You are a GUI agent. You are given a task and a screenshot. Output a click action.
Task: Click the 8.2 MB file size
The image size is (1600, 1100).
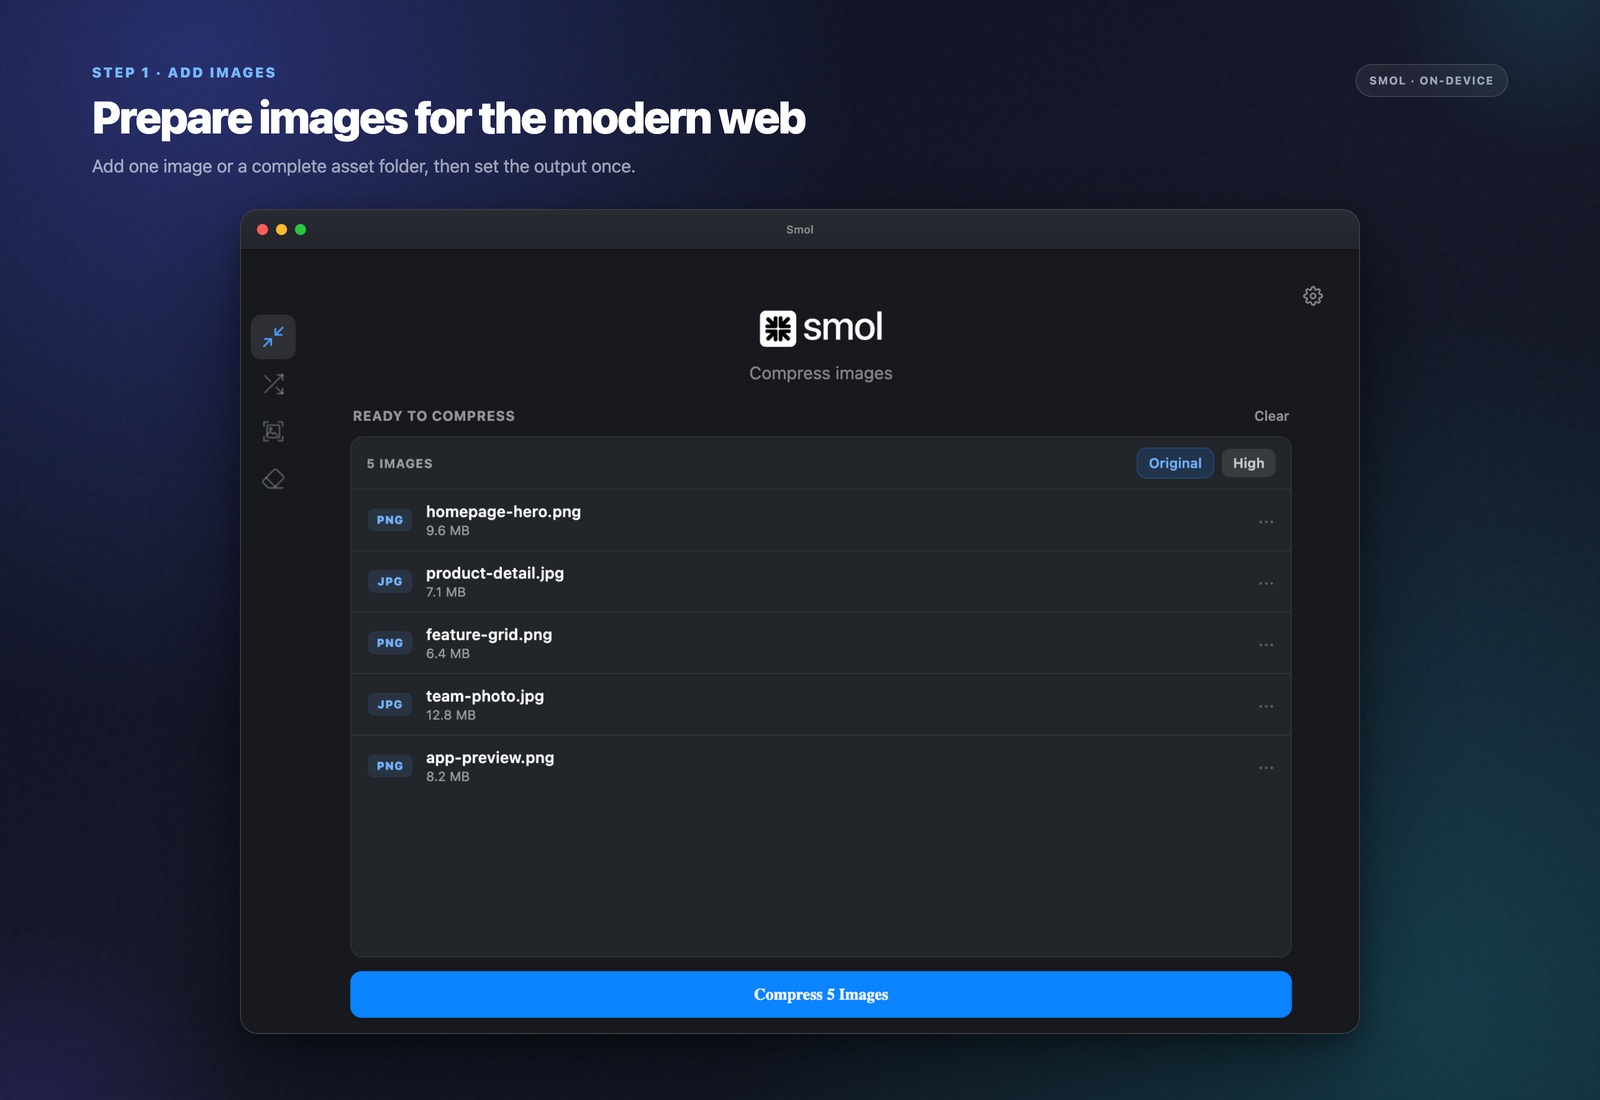pyautogui.click(x=448, y=777)
